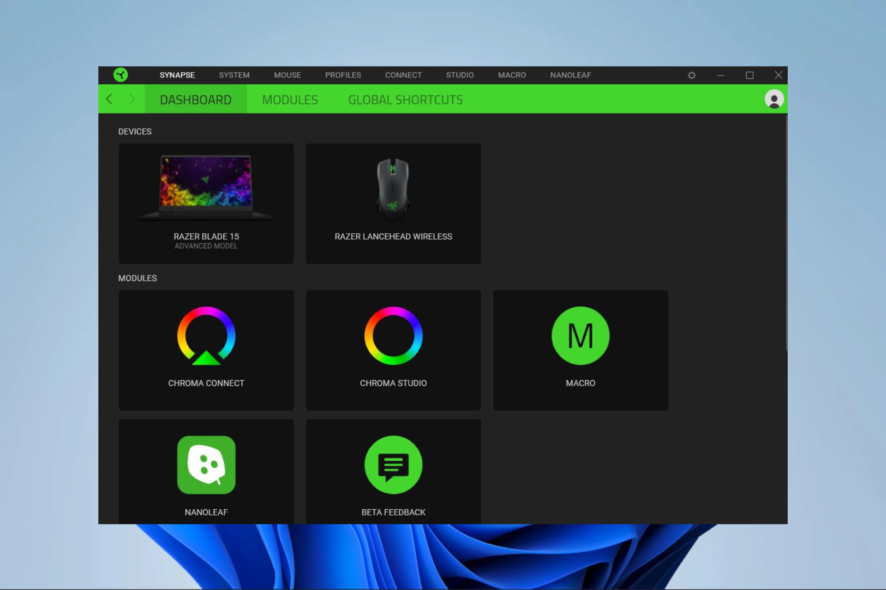This screenshot has height=590, width=886.
Task: Click the Advanced Model subtitle
Action: 206,246
